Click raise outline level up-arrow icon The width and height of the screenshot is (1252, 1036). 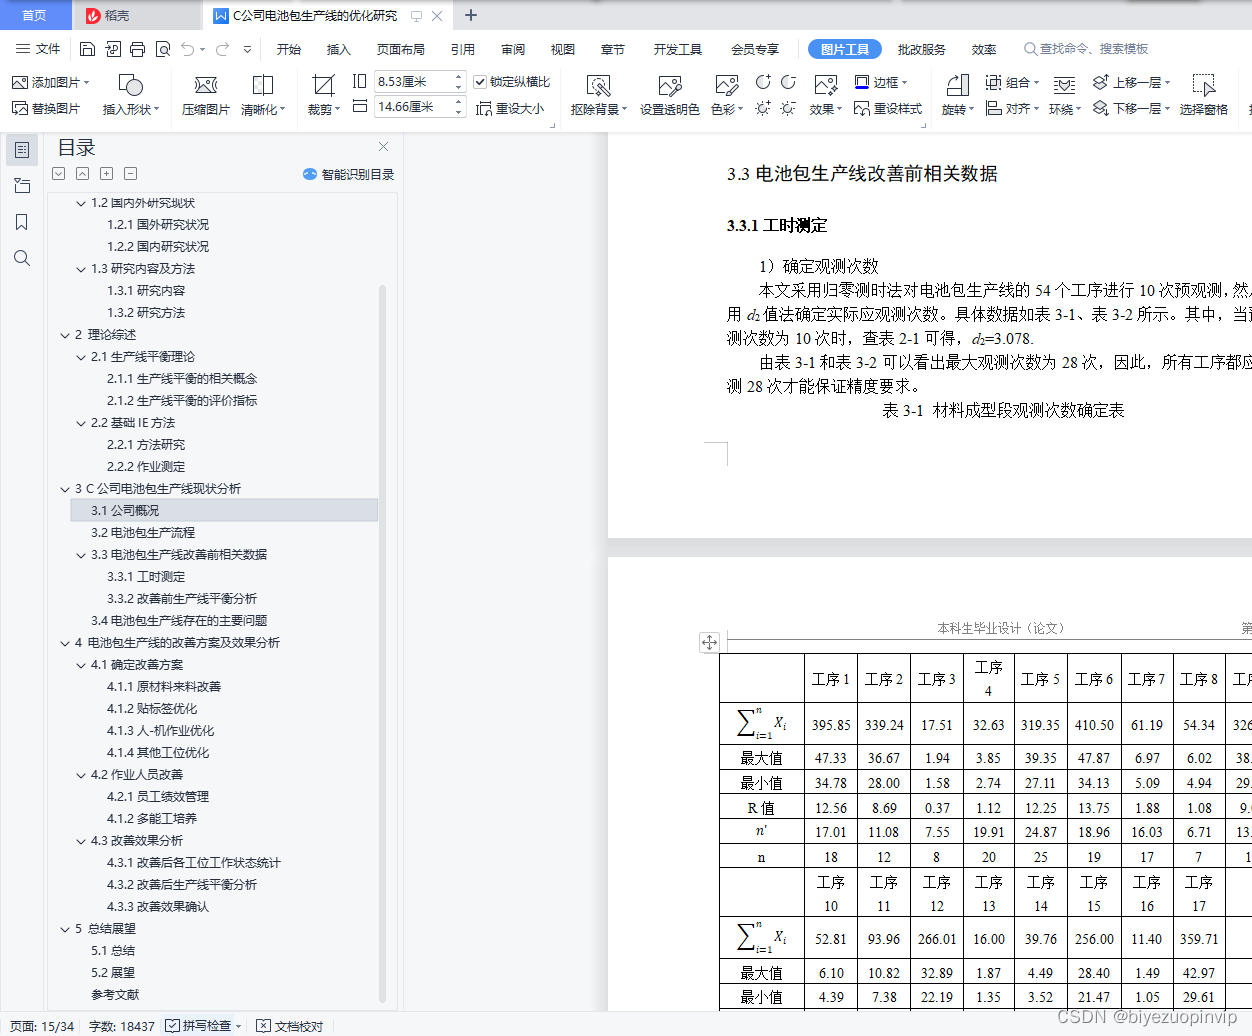point(82,173)
